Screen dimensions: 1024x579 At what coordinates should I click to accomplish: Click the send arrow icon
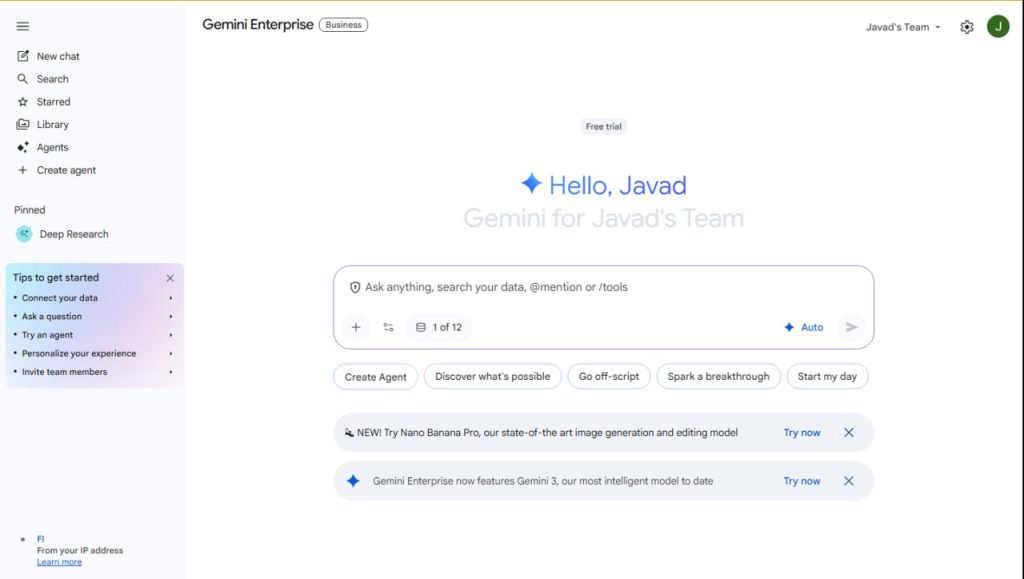[x=851, y=327]
